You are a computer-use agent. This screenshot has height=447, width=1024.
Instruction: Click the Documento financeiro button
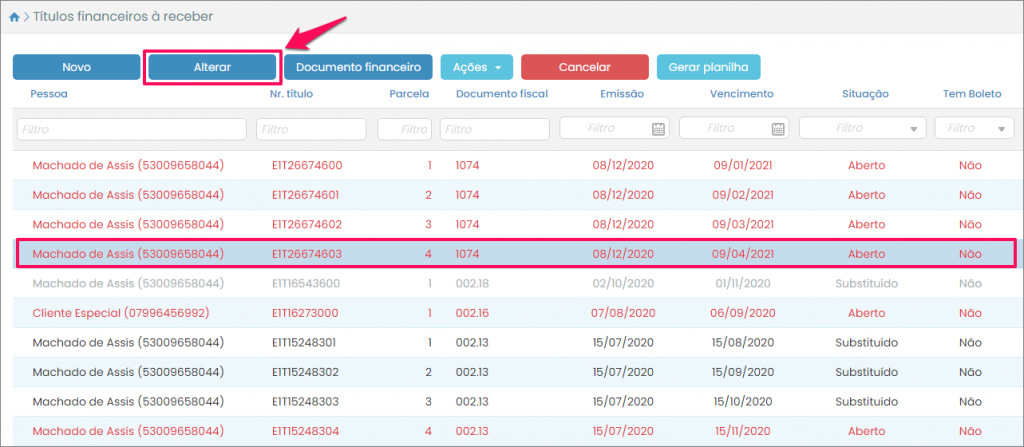358,67
